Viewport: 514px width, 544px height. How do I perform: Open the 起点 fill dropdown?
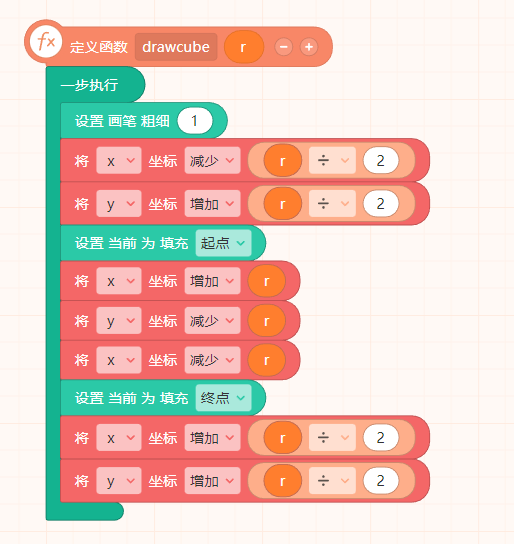[x=223, y=243]
